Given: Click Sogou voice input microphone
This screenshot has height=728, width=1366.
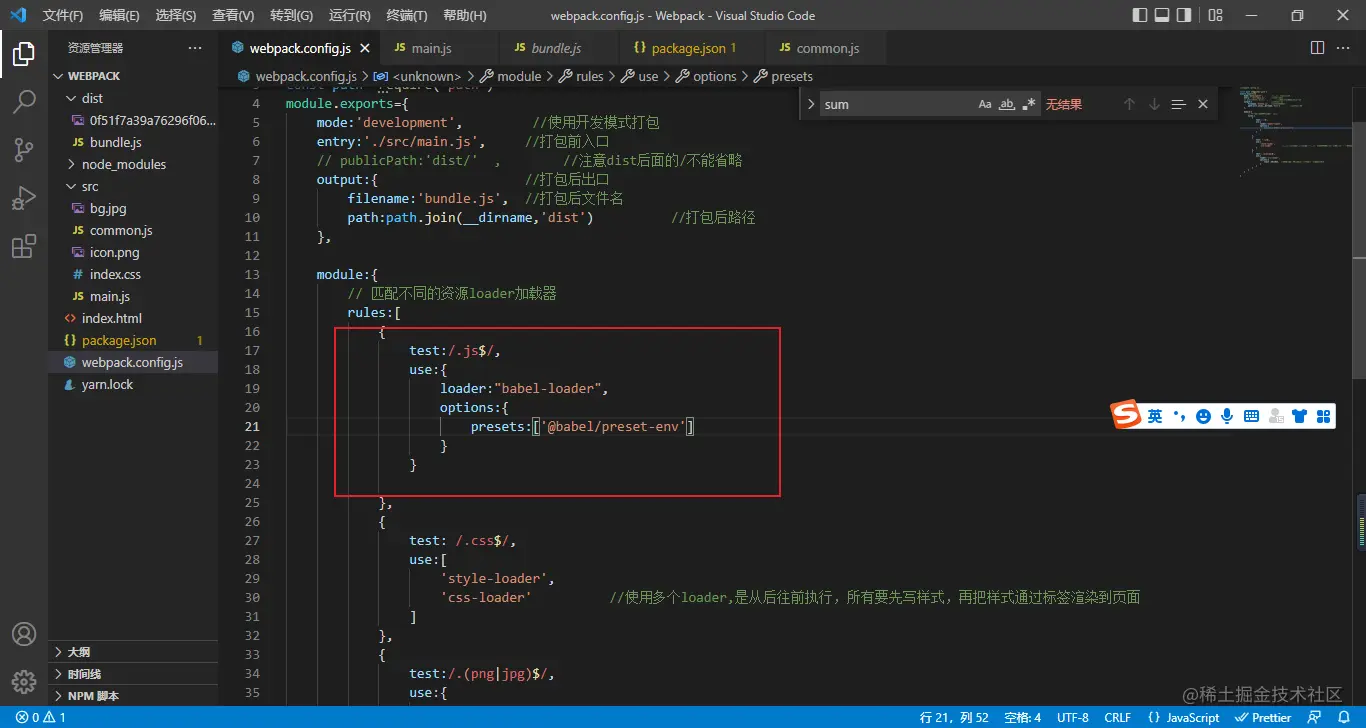Looking at the screenshot, I should click(x=1227, y=416).
